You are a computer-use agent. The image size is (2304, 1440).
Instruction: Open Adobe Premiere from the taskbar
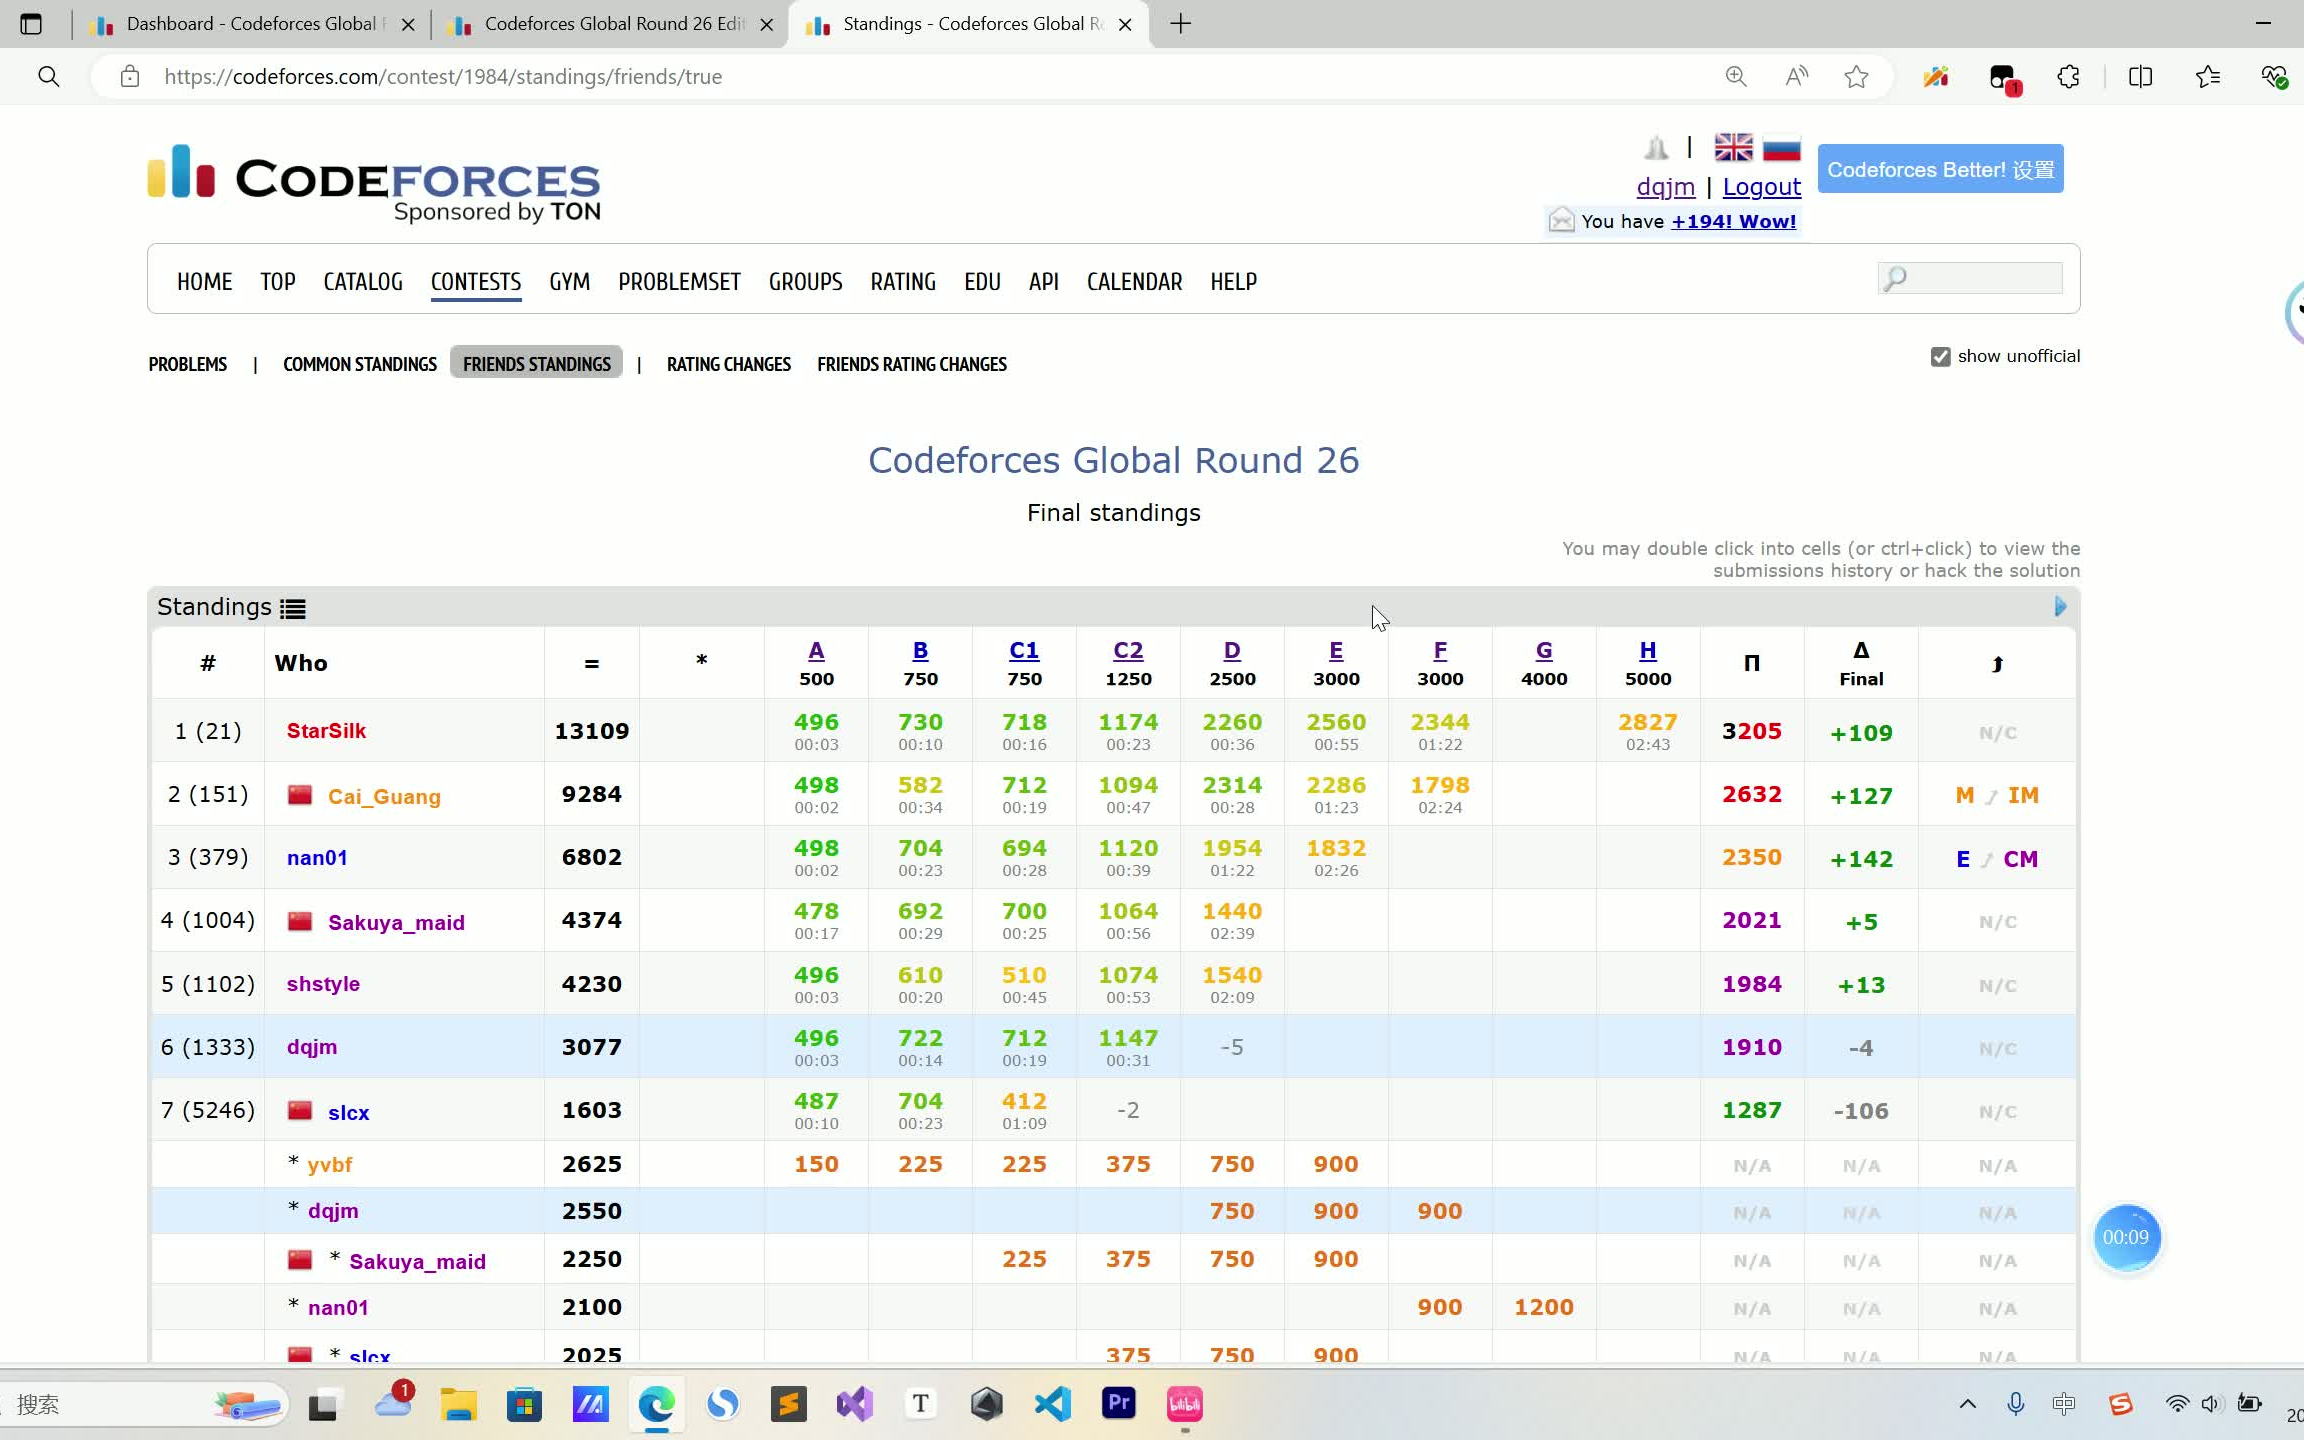(x=1118, y=1404)
